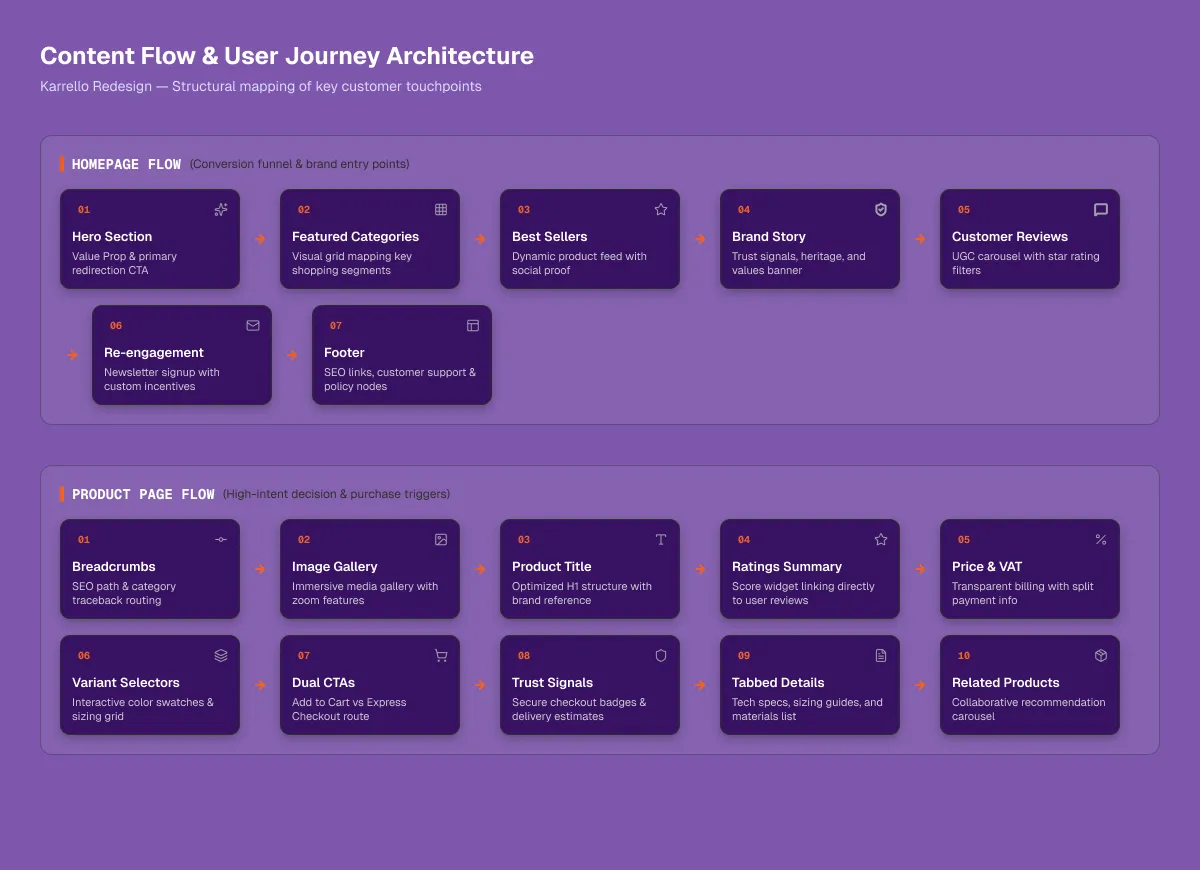The width and height of the screenshot is (1200, 870).
Task: Click the PRODUCT PAGE FLOW section heading
Action: click(x=143, y=494)
